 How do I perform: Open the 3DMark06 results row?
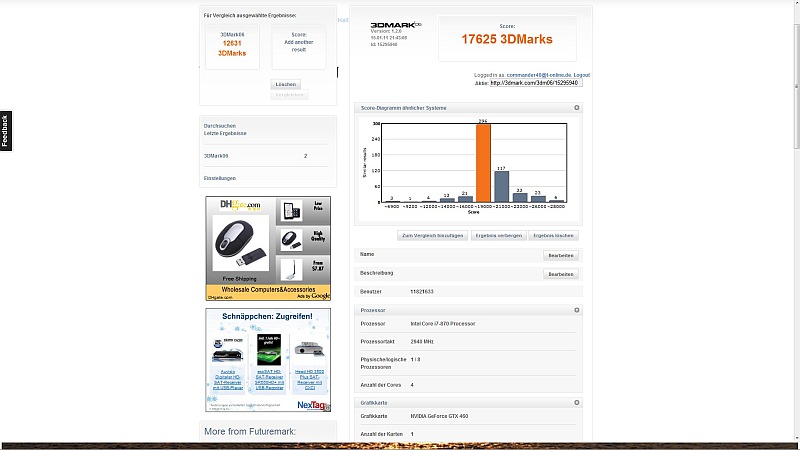click(265, 156)
